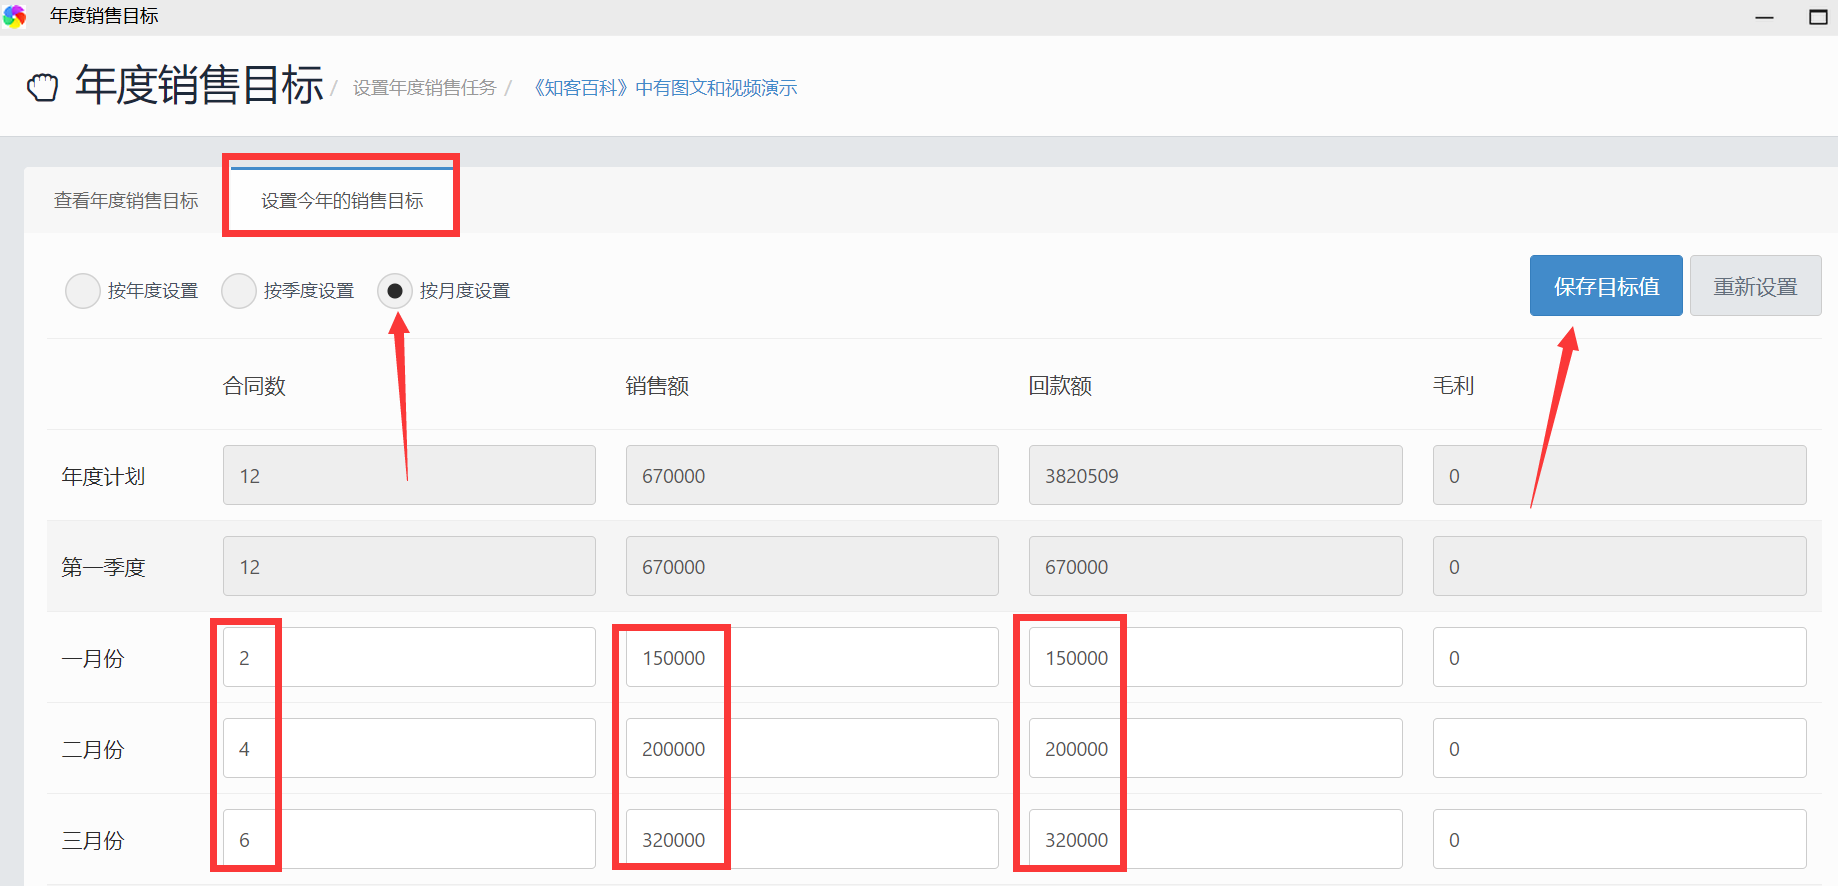Click 重新设置 button
Image resolution: width=1838 pixels, height=886 pixels.
pos(1755,286)
